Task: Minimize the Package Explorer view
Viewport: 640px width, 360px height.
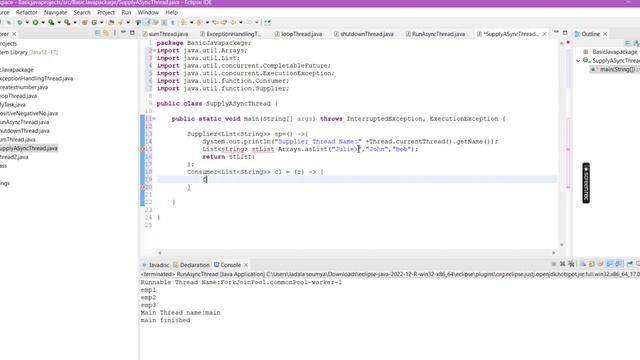Action: [123, 33]
